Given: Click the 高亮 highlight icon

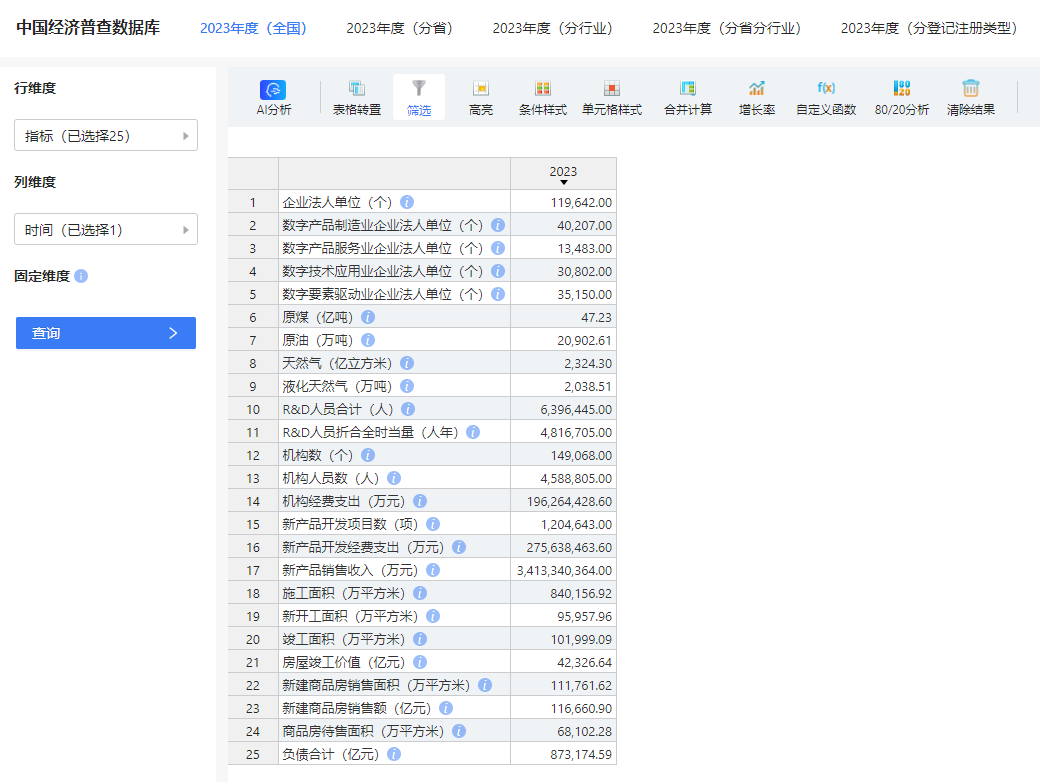Looking at the screenshot, I should [x=481, y=98].
